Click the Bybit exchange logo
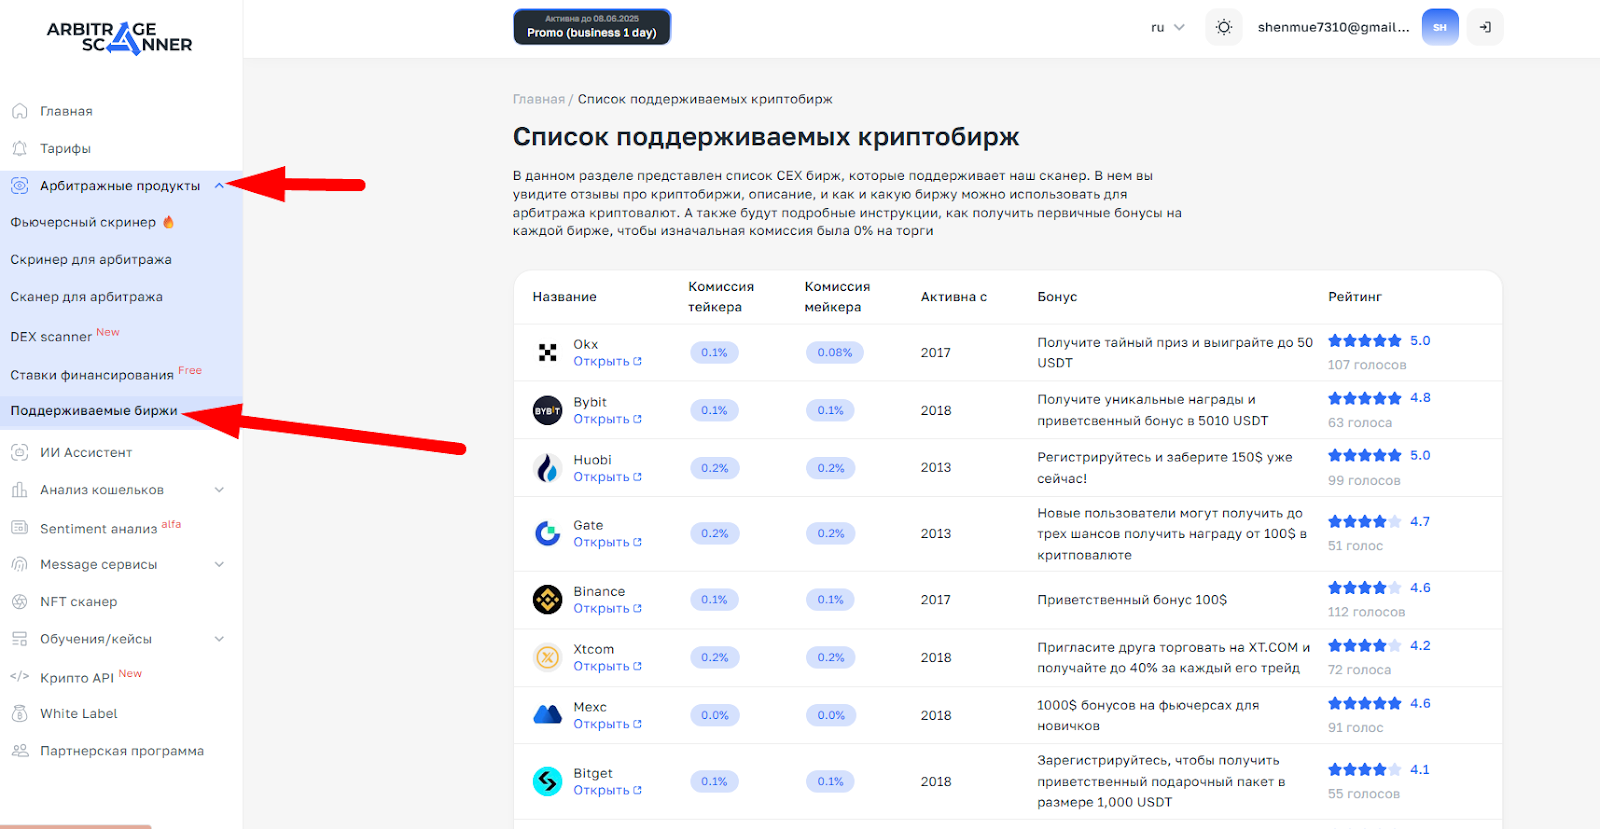Screen dimensions: 1600x829 pyautogui.click(x=548, y=411)
